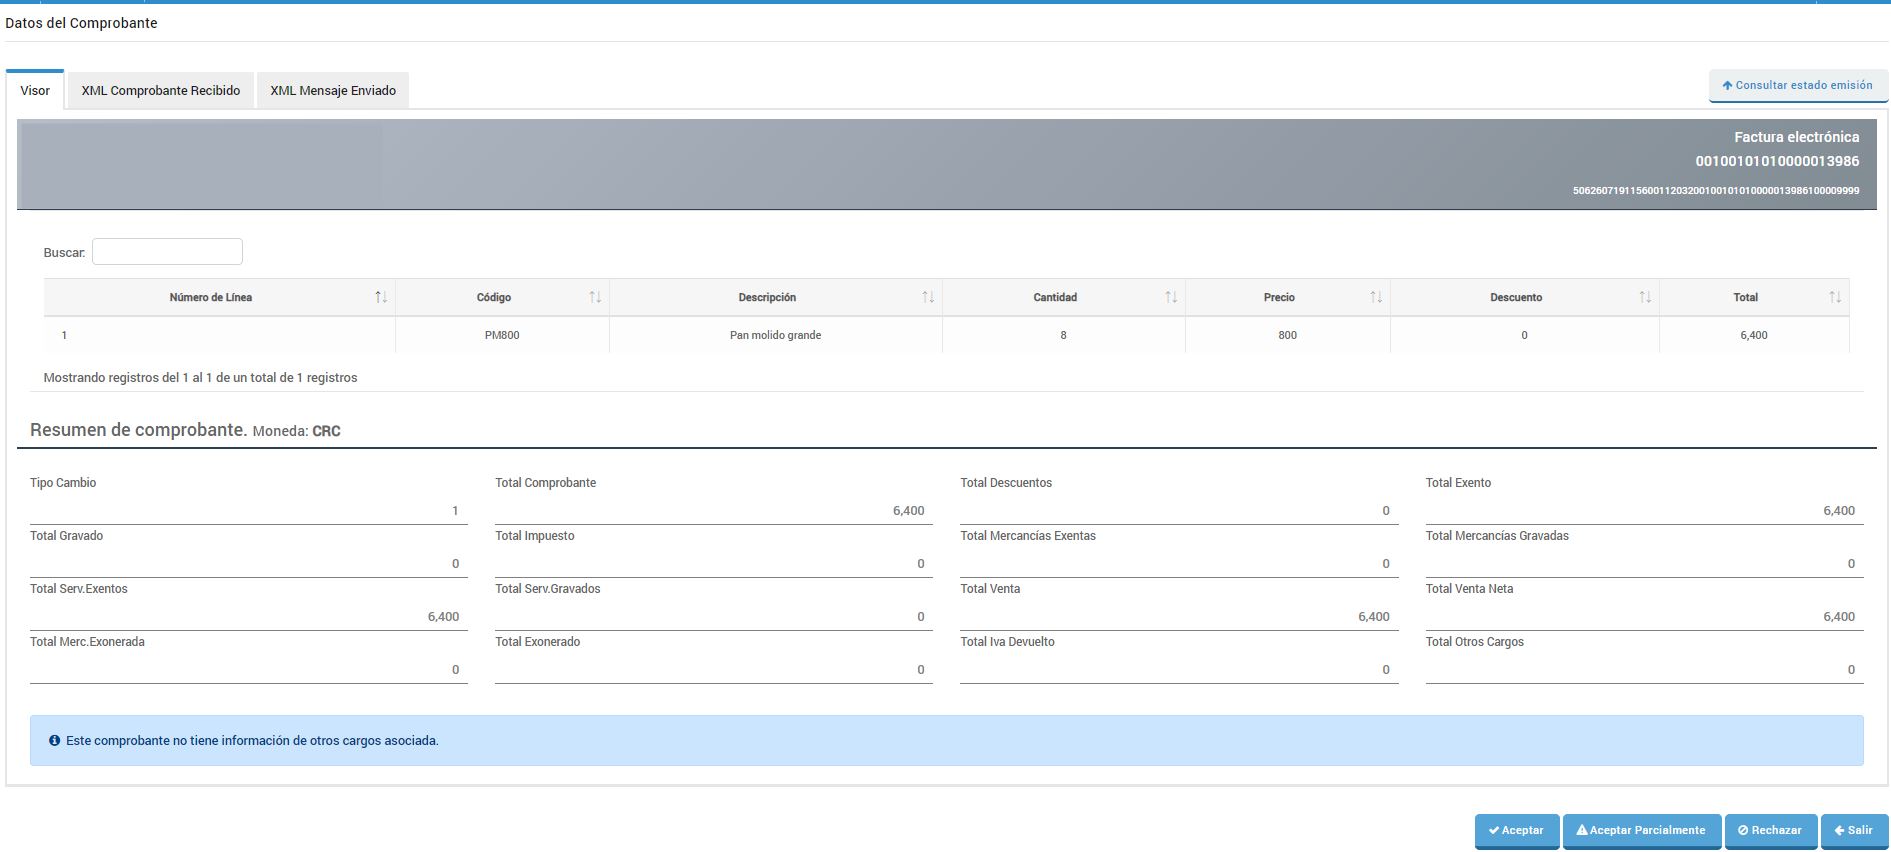Sort table by Código column arrows
Screen dimensions: 1891x852
point(595,297)
